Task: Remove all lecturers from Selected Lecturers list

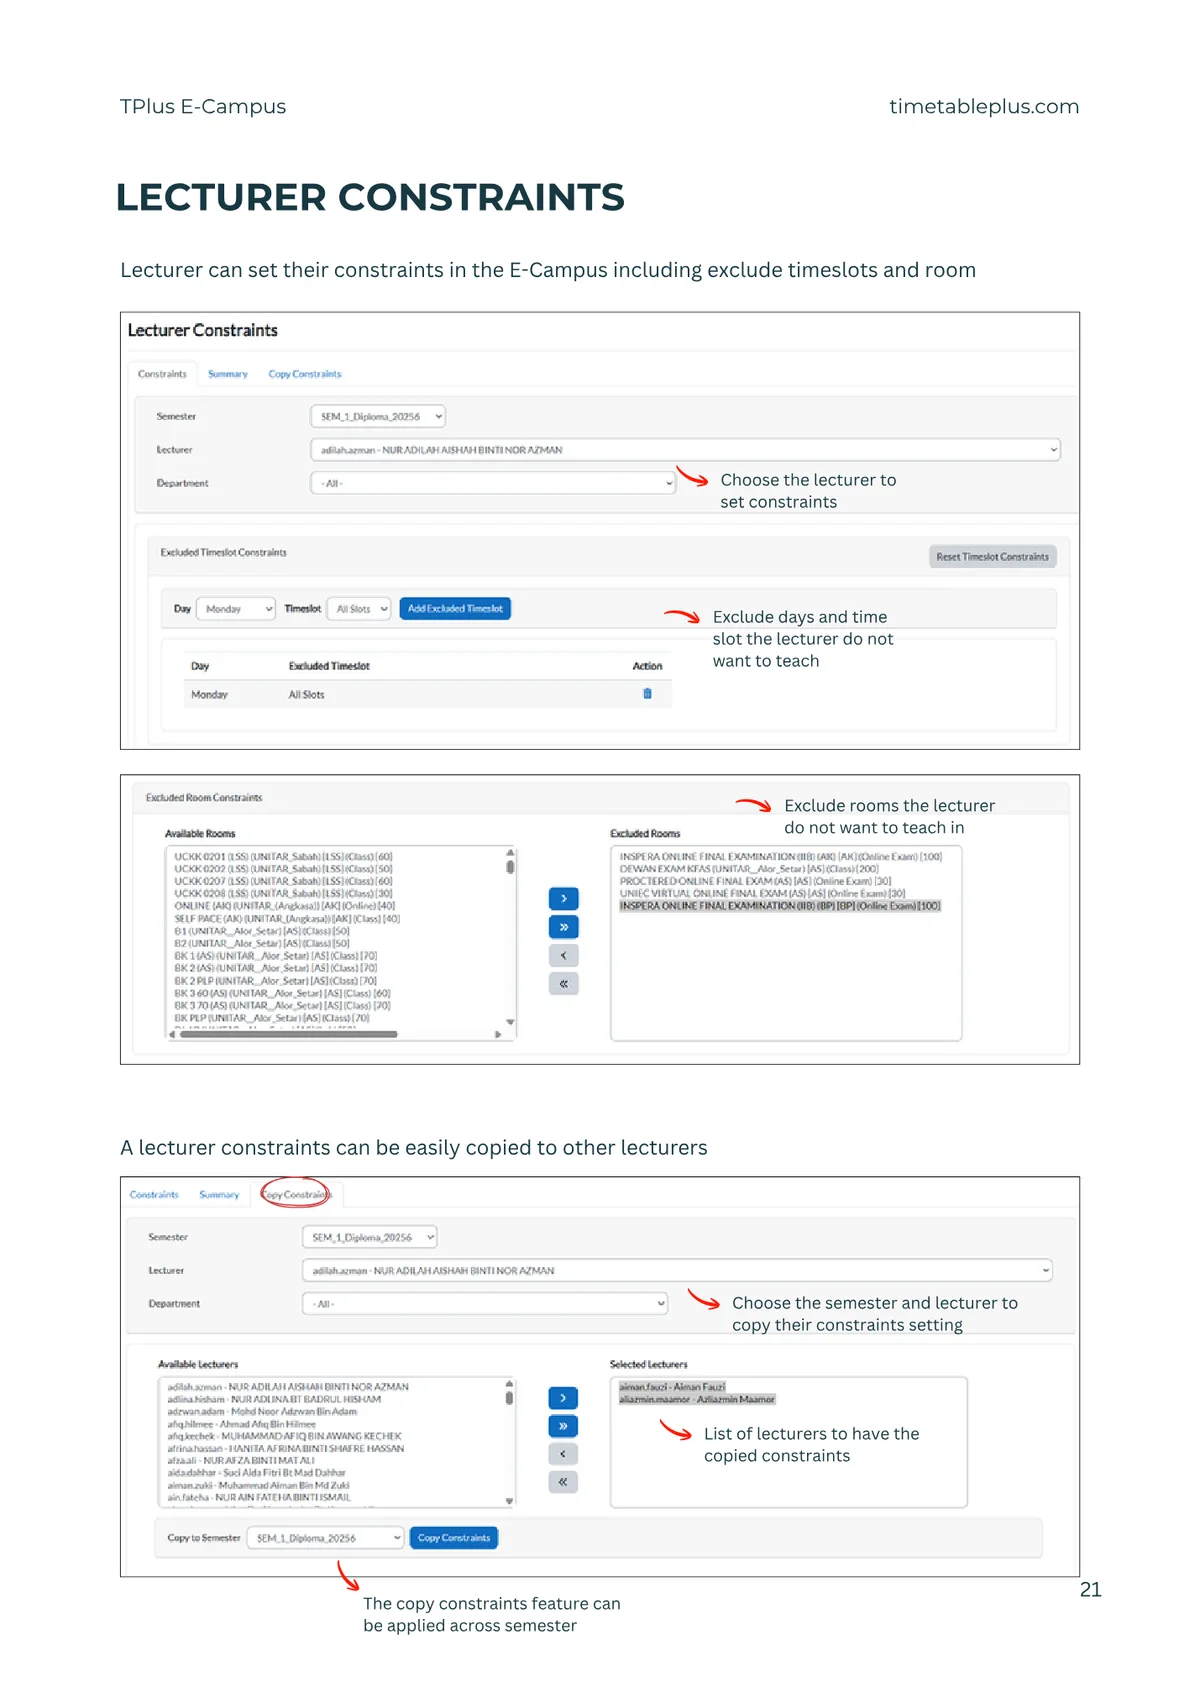Action: tap(563, 1482)
